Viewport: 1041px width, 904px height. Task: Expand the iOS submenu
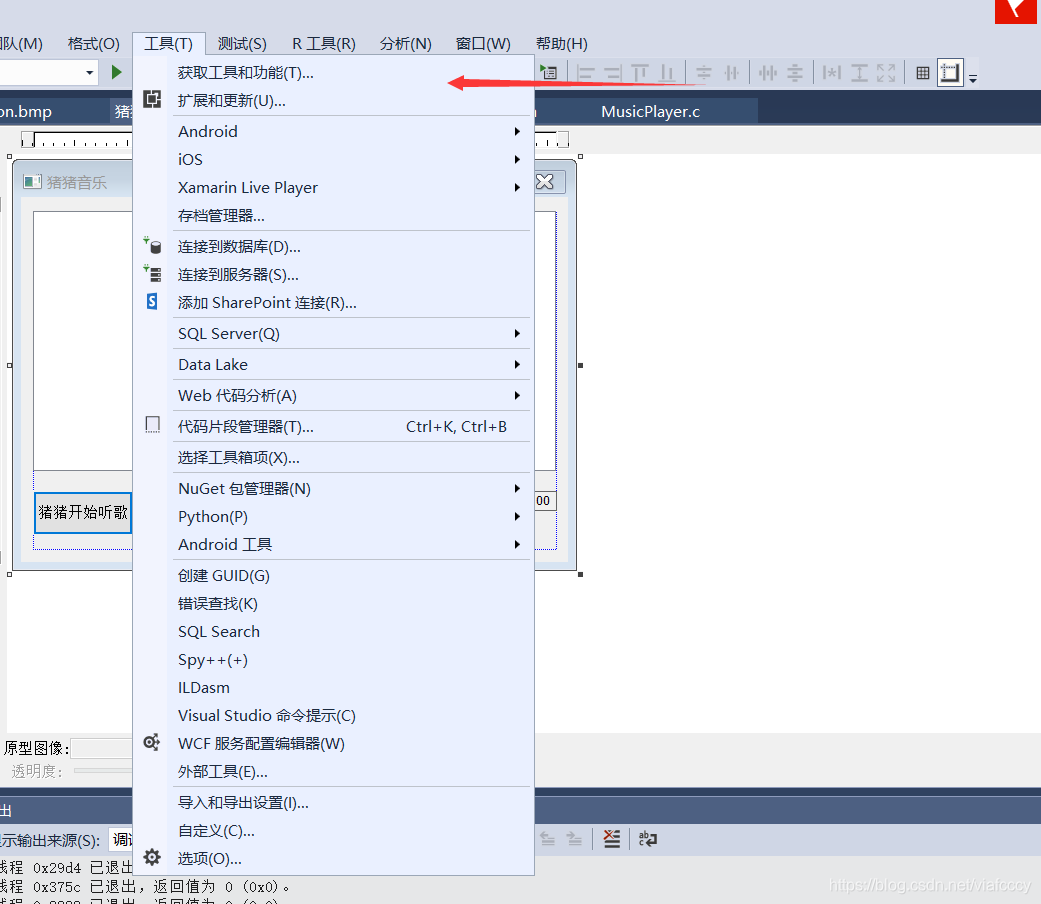[517, 159]
